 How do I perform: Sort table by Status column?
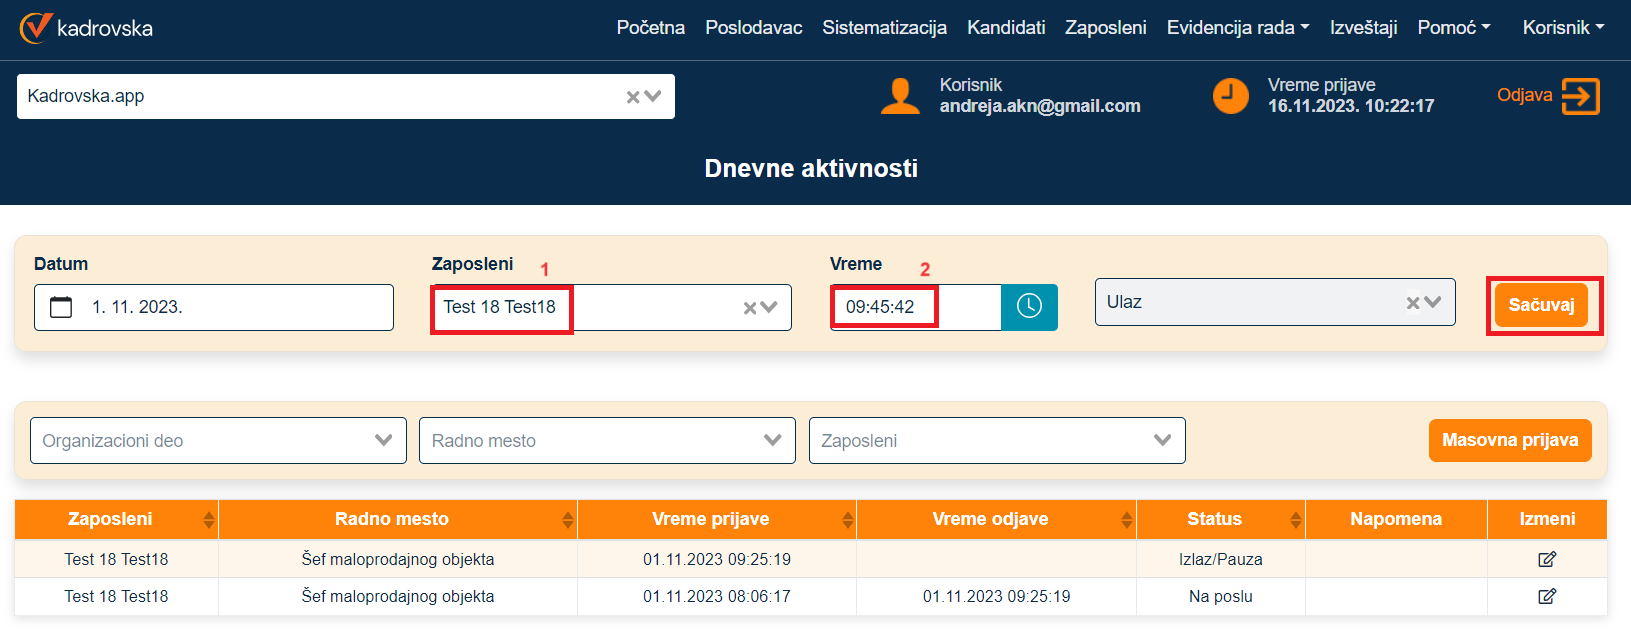click(x=1295, y=519)
